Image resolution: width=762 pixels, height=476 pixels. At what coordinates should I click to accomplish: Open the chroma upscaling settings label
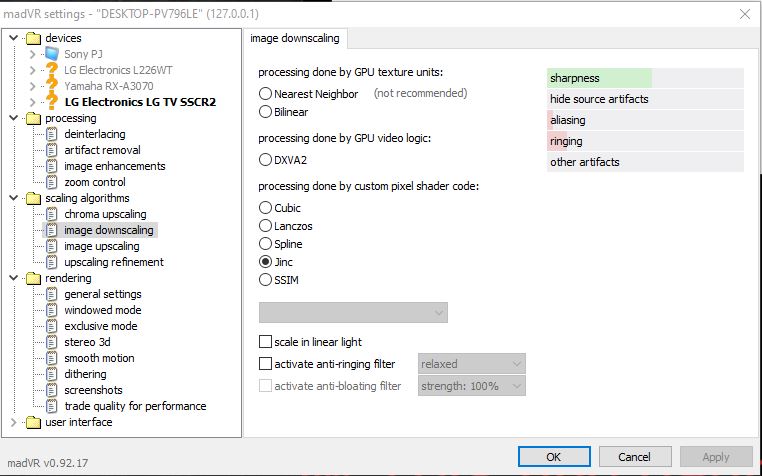105,214
